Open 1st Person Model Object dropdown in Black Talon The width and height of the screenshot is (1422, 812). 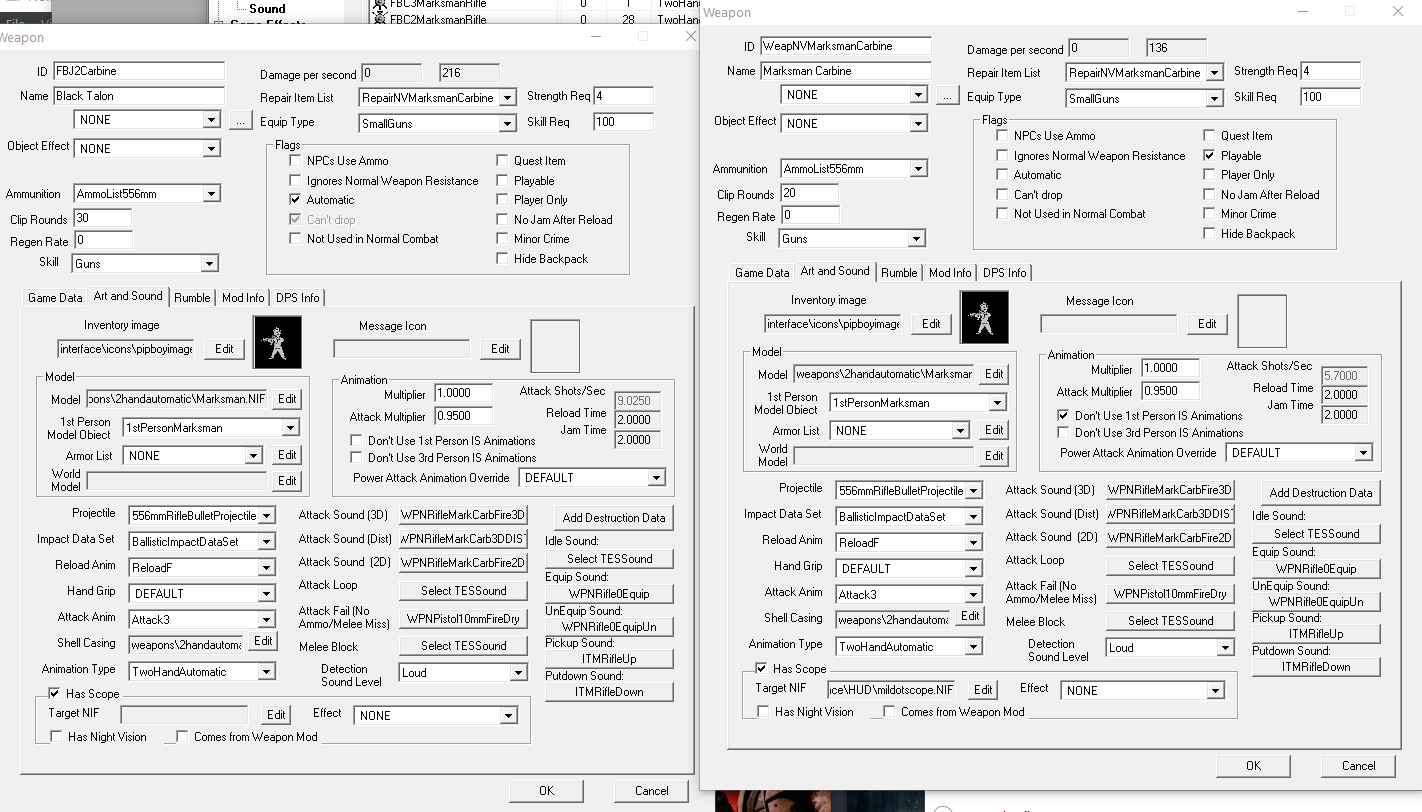coord(290,428)
